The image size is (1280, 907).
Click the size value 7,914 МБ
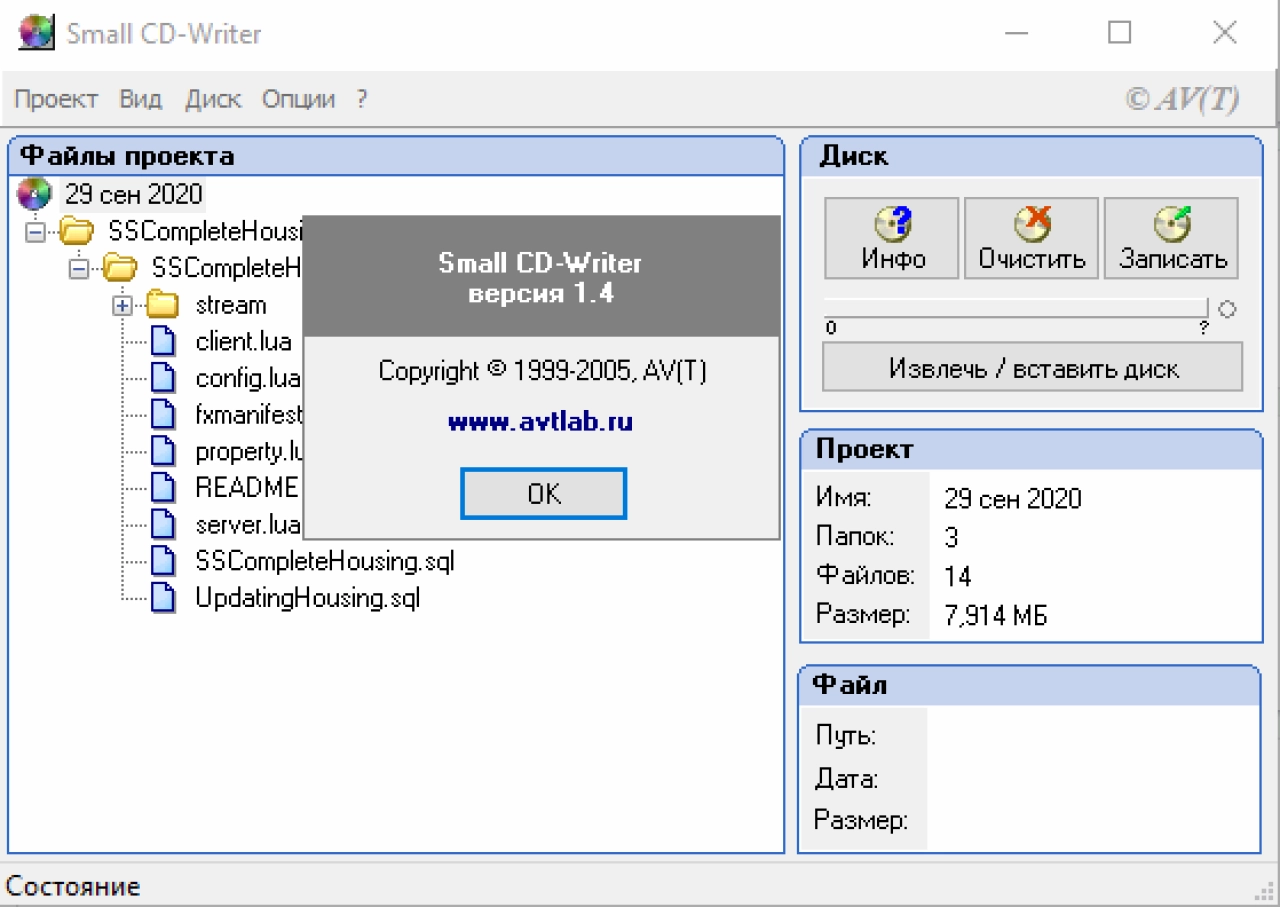(996, 616)
